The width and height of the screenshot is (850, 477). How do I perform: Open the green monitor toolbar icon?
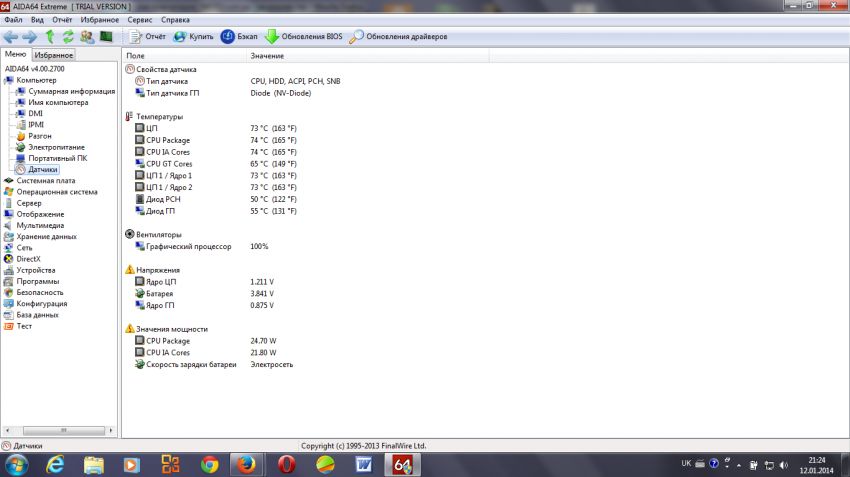(106, 37)
